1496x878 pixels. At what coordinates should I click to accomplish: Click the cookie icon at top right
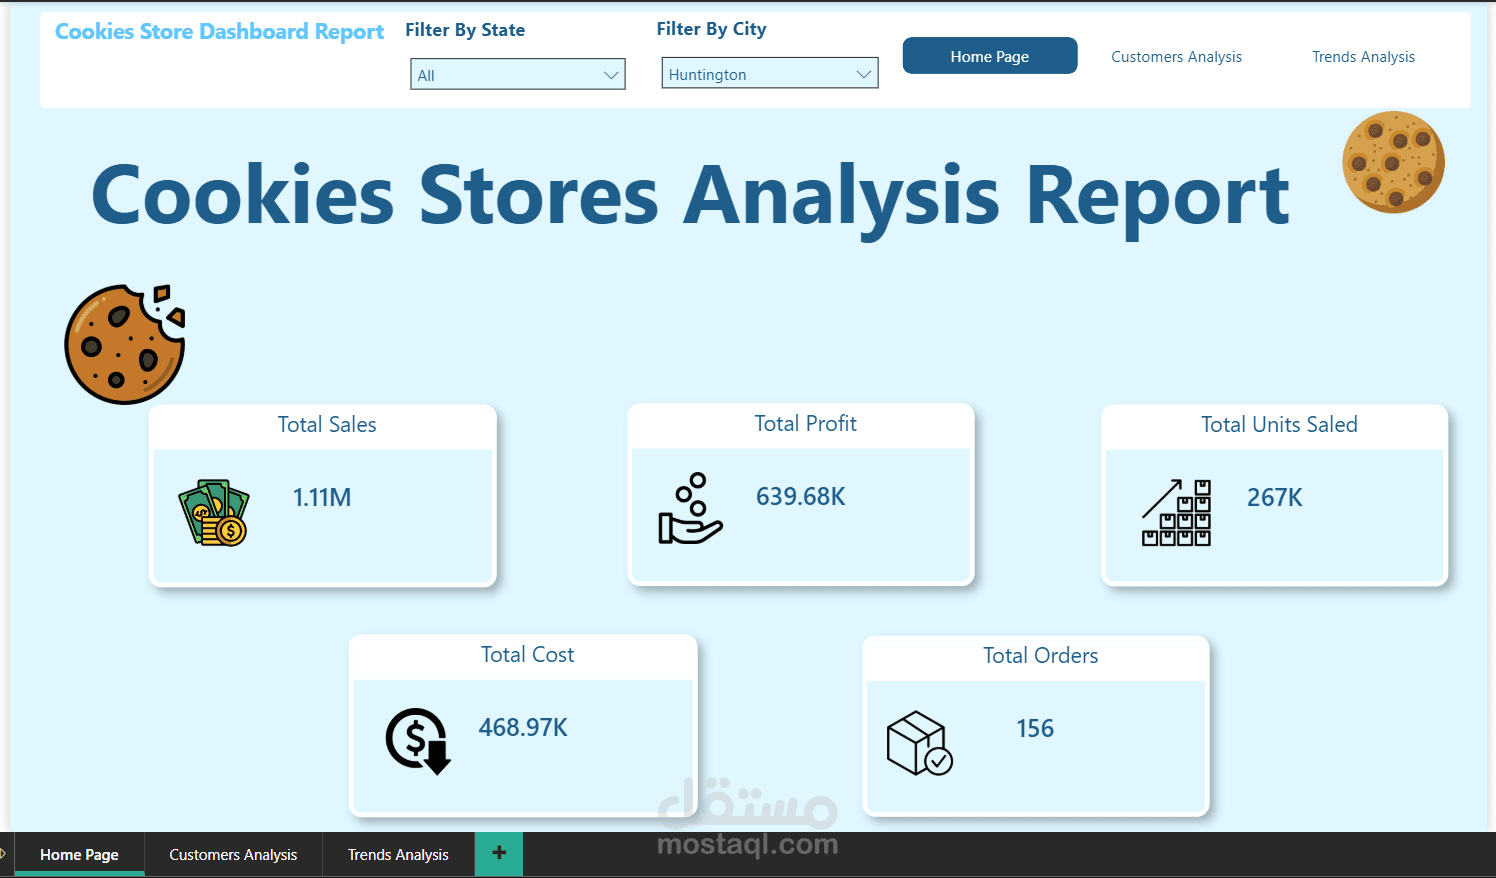tap(1393, 162)
